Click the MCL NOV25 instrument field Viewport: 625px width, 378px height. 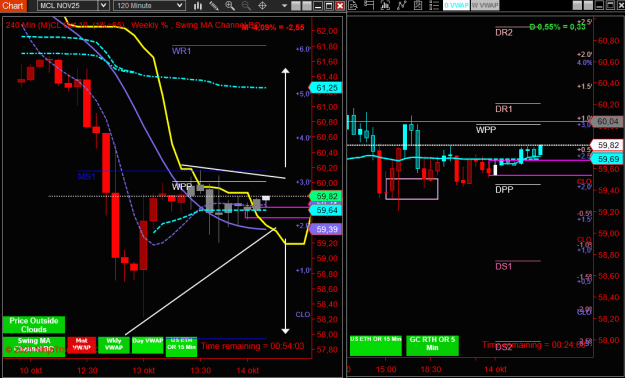pos(68,6)
